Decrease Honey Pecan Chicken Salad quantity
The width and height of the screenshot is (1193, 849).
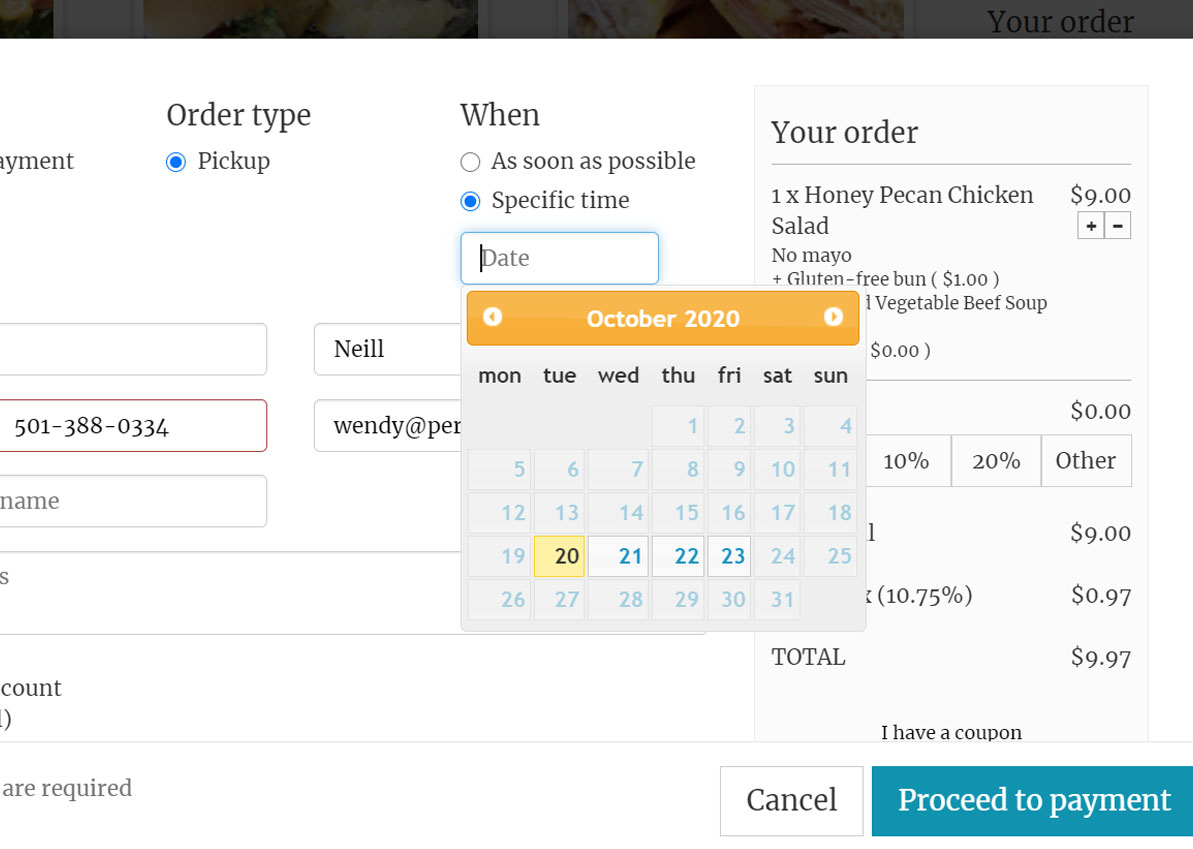(x=1118, y=226)
